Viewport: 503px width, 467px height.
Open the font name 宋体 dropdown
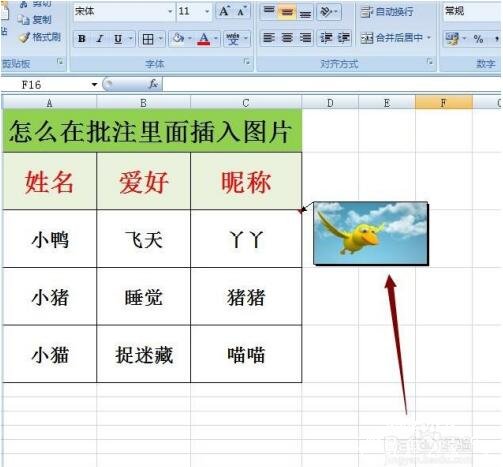tap(170, 12)
